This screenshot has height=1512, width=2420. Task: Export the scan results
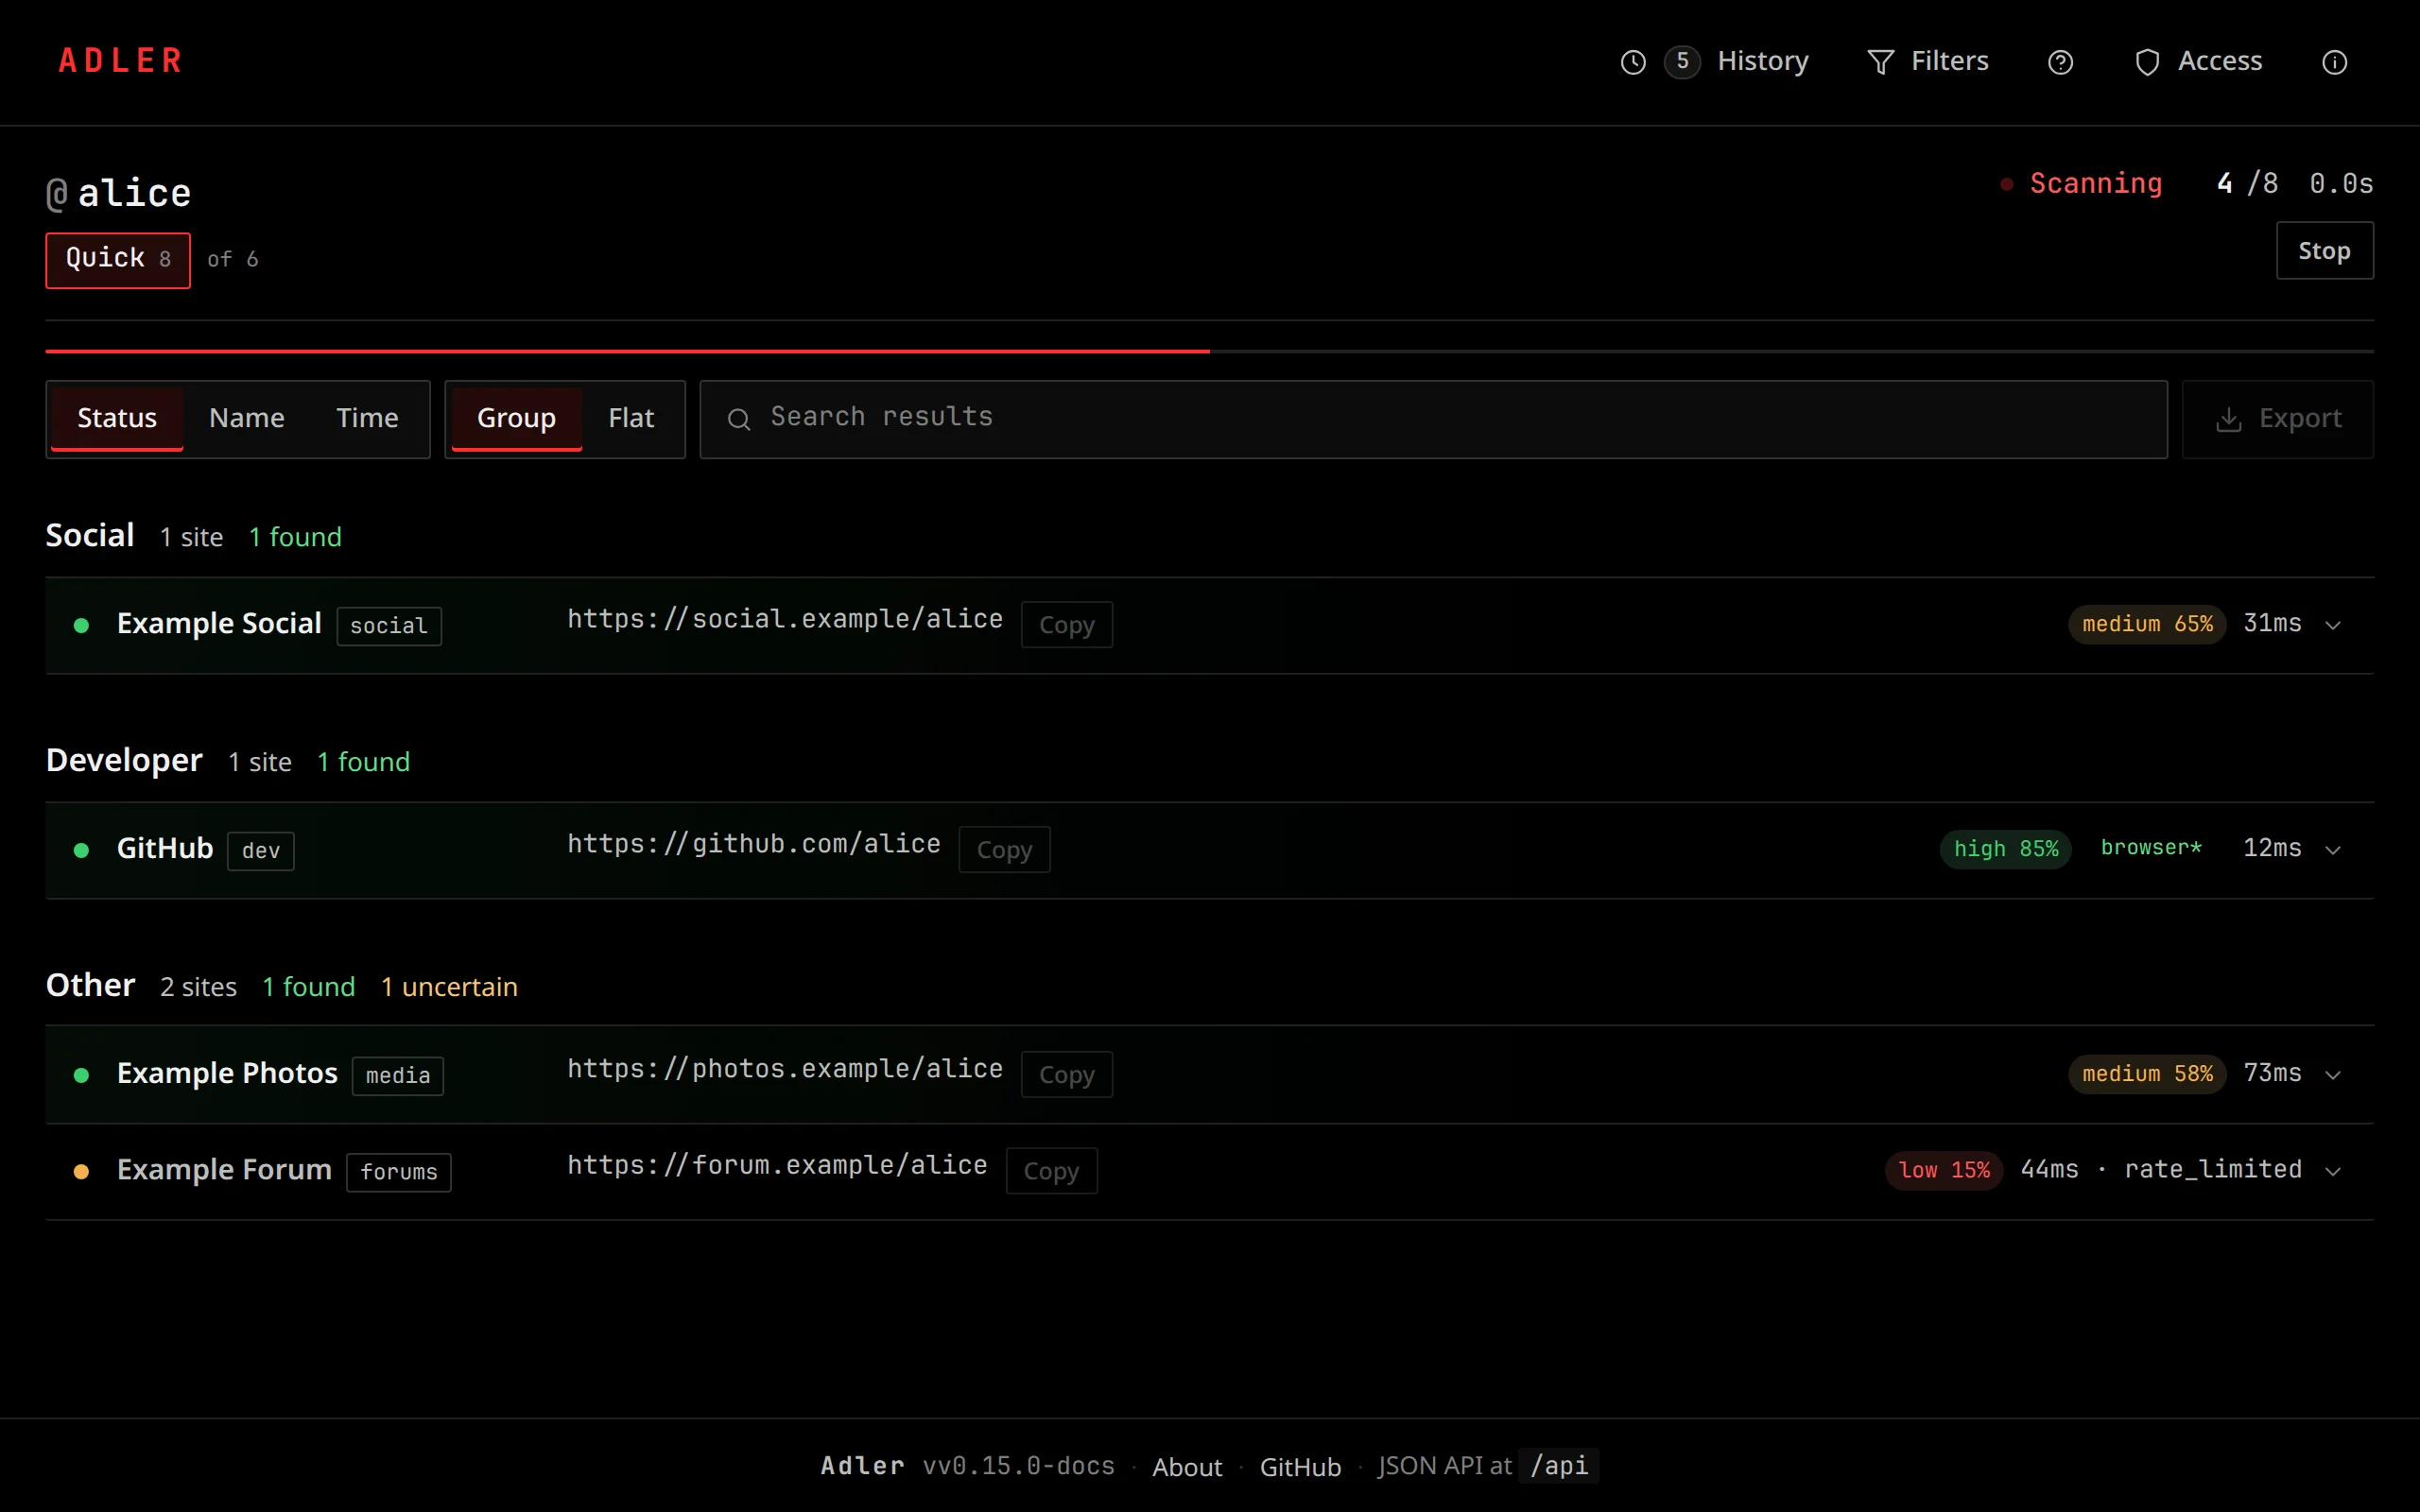click(2277, 419)
